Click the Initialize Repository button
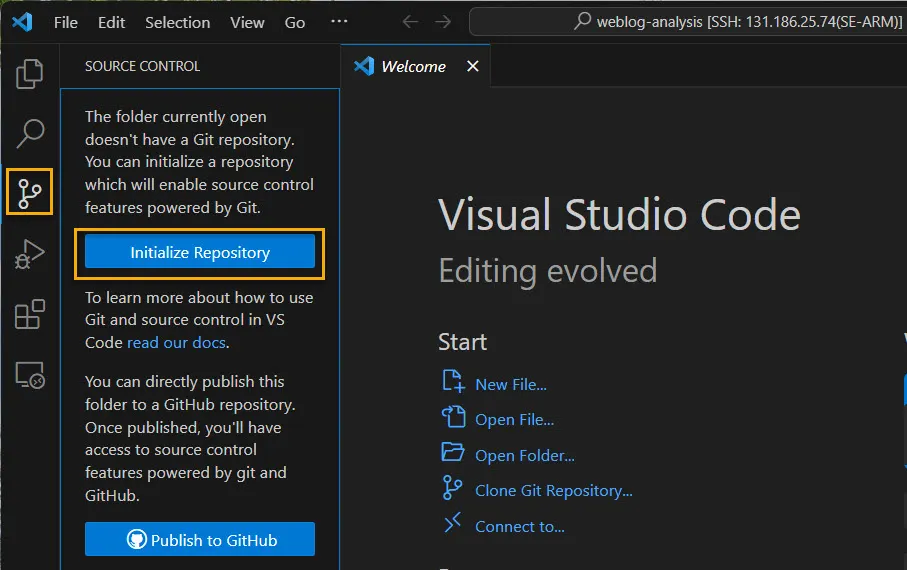Viewport: 907px width, 570px height. 200,252
